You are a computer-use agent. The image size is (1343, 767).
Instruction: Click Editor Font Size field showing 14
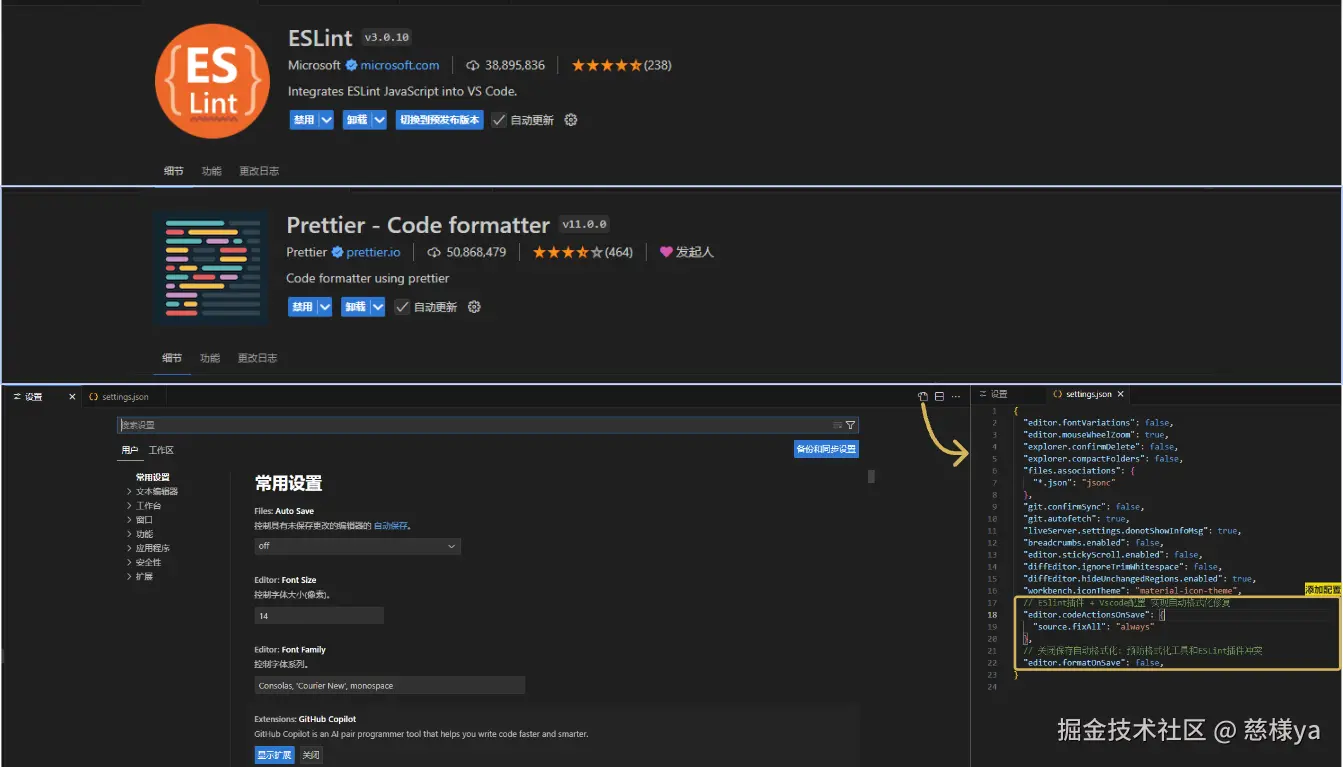click(x=319, y=616)
